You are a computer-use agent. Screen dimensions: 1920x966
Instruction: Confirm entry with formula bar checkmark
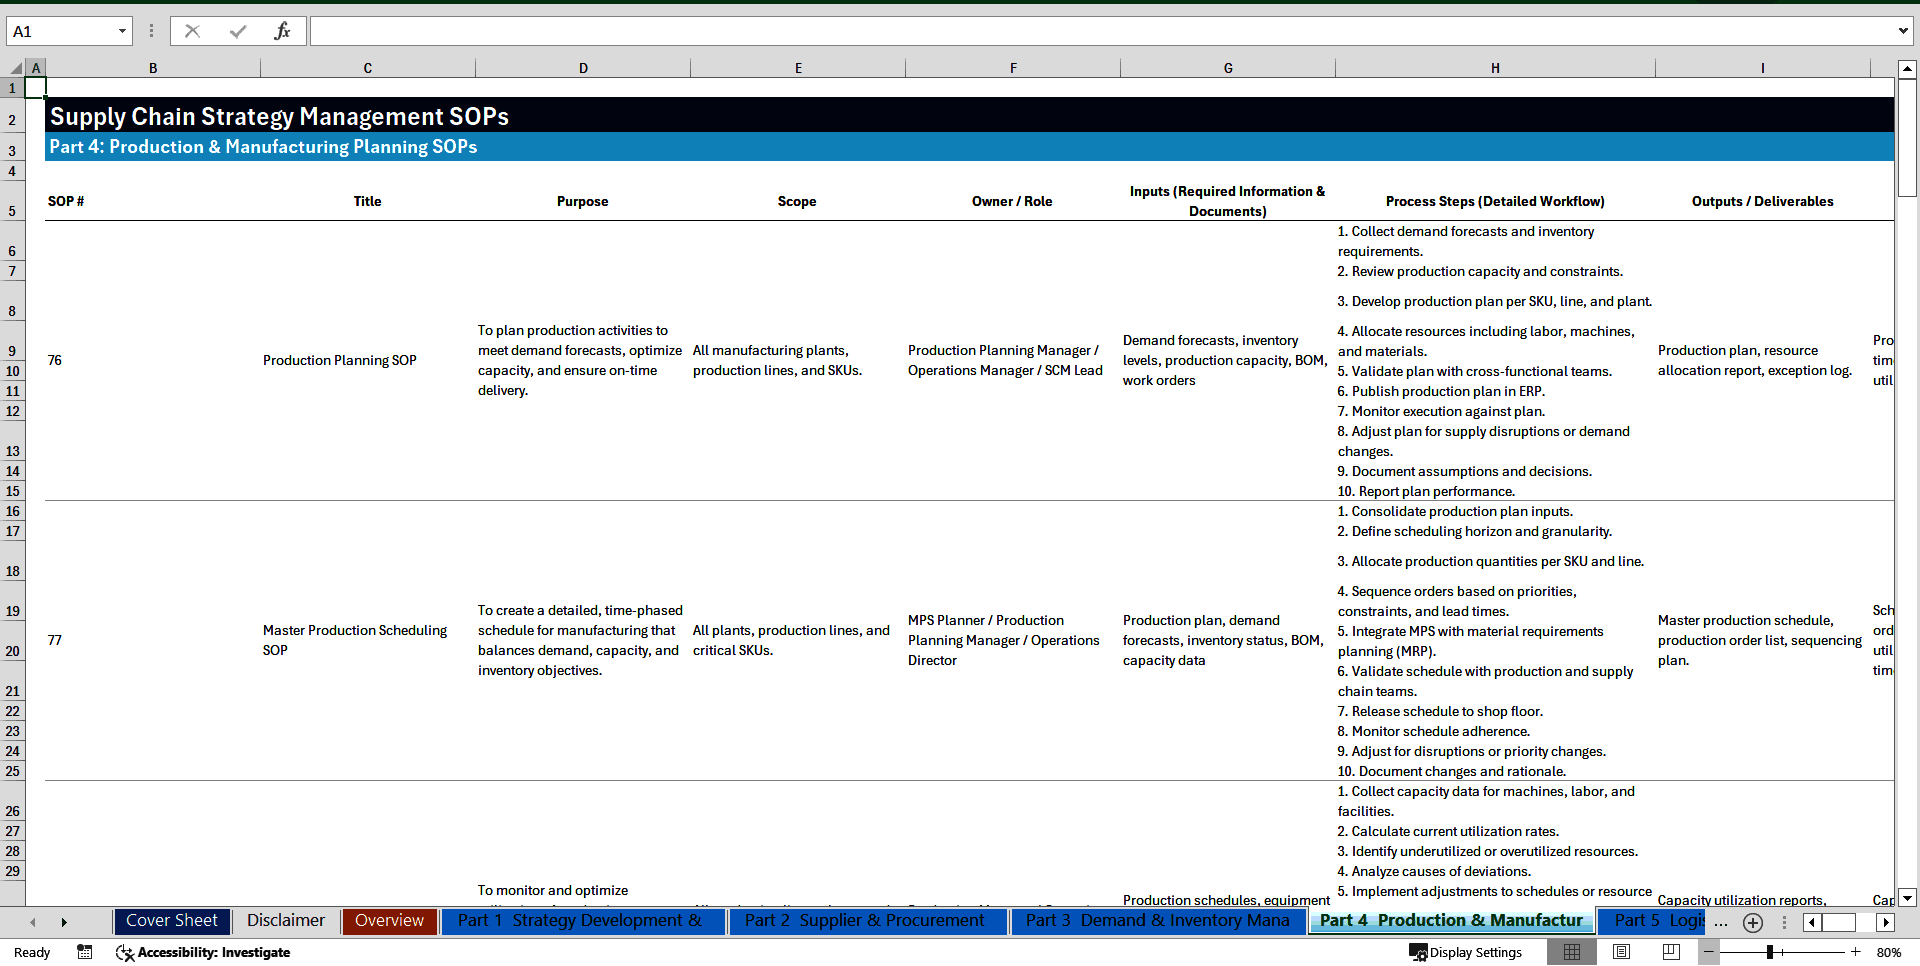point(237,31)
